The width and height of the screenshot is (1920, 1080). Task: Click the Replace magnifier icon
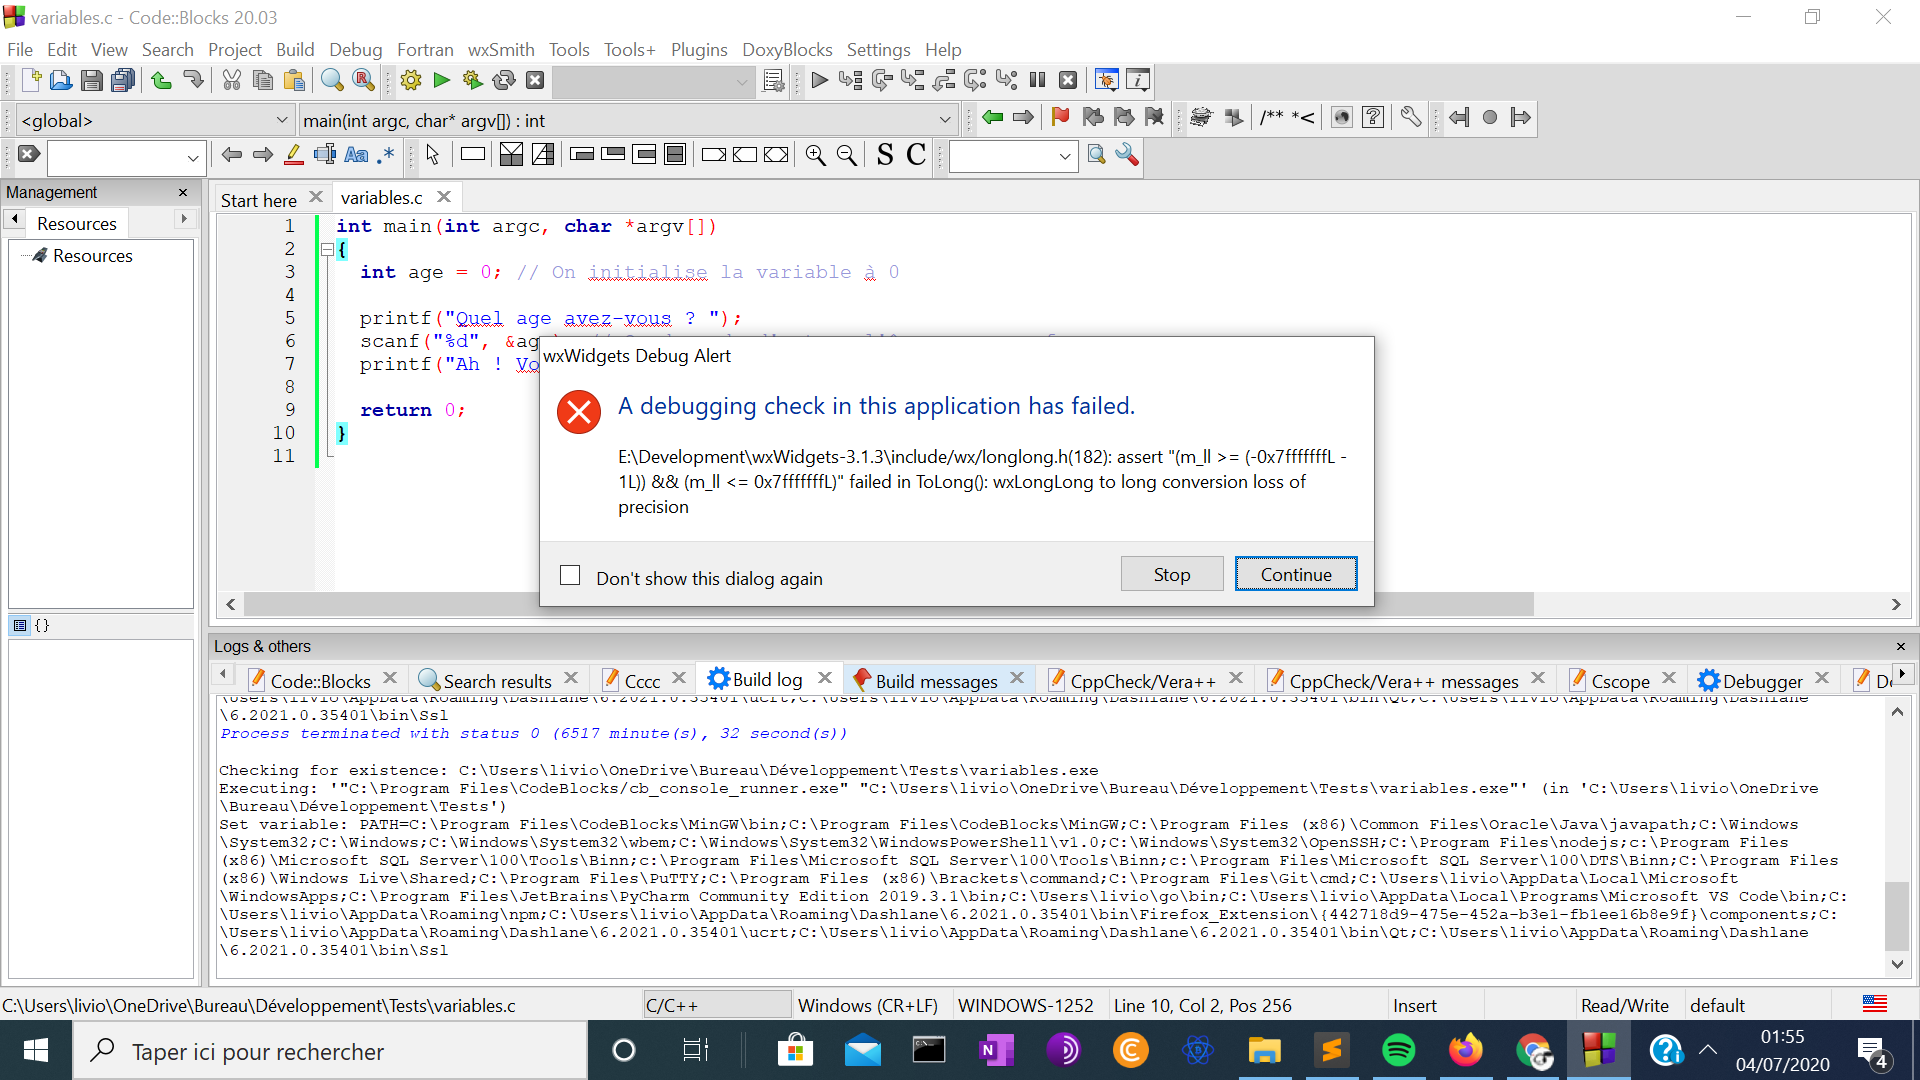pos(364,81)
